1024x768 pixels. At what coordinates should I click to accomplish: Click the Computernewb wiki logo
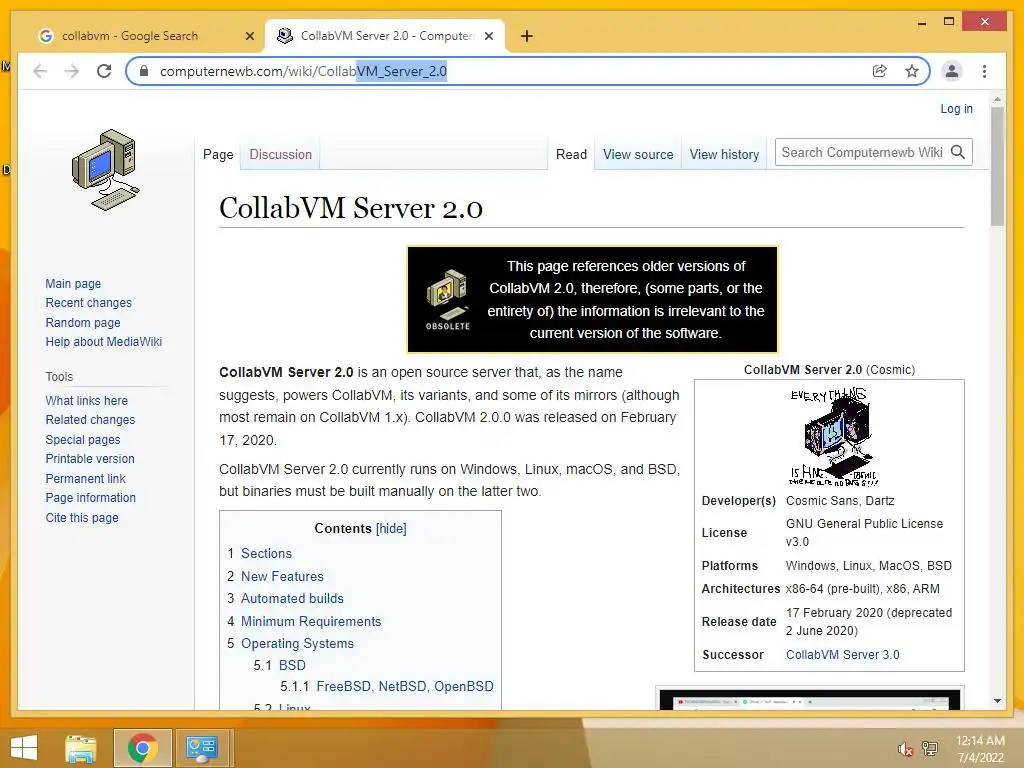[105, 170]
